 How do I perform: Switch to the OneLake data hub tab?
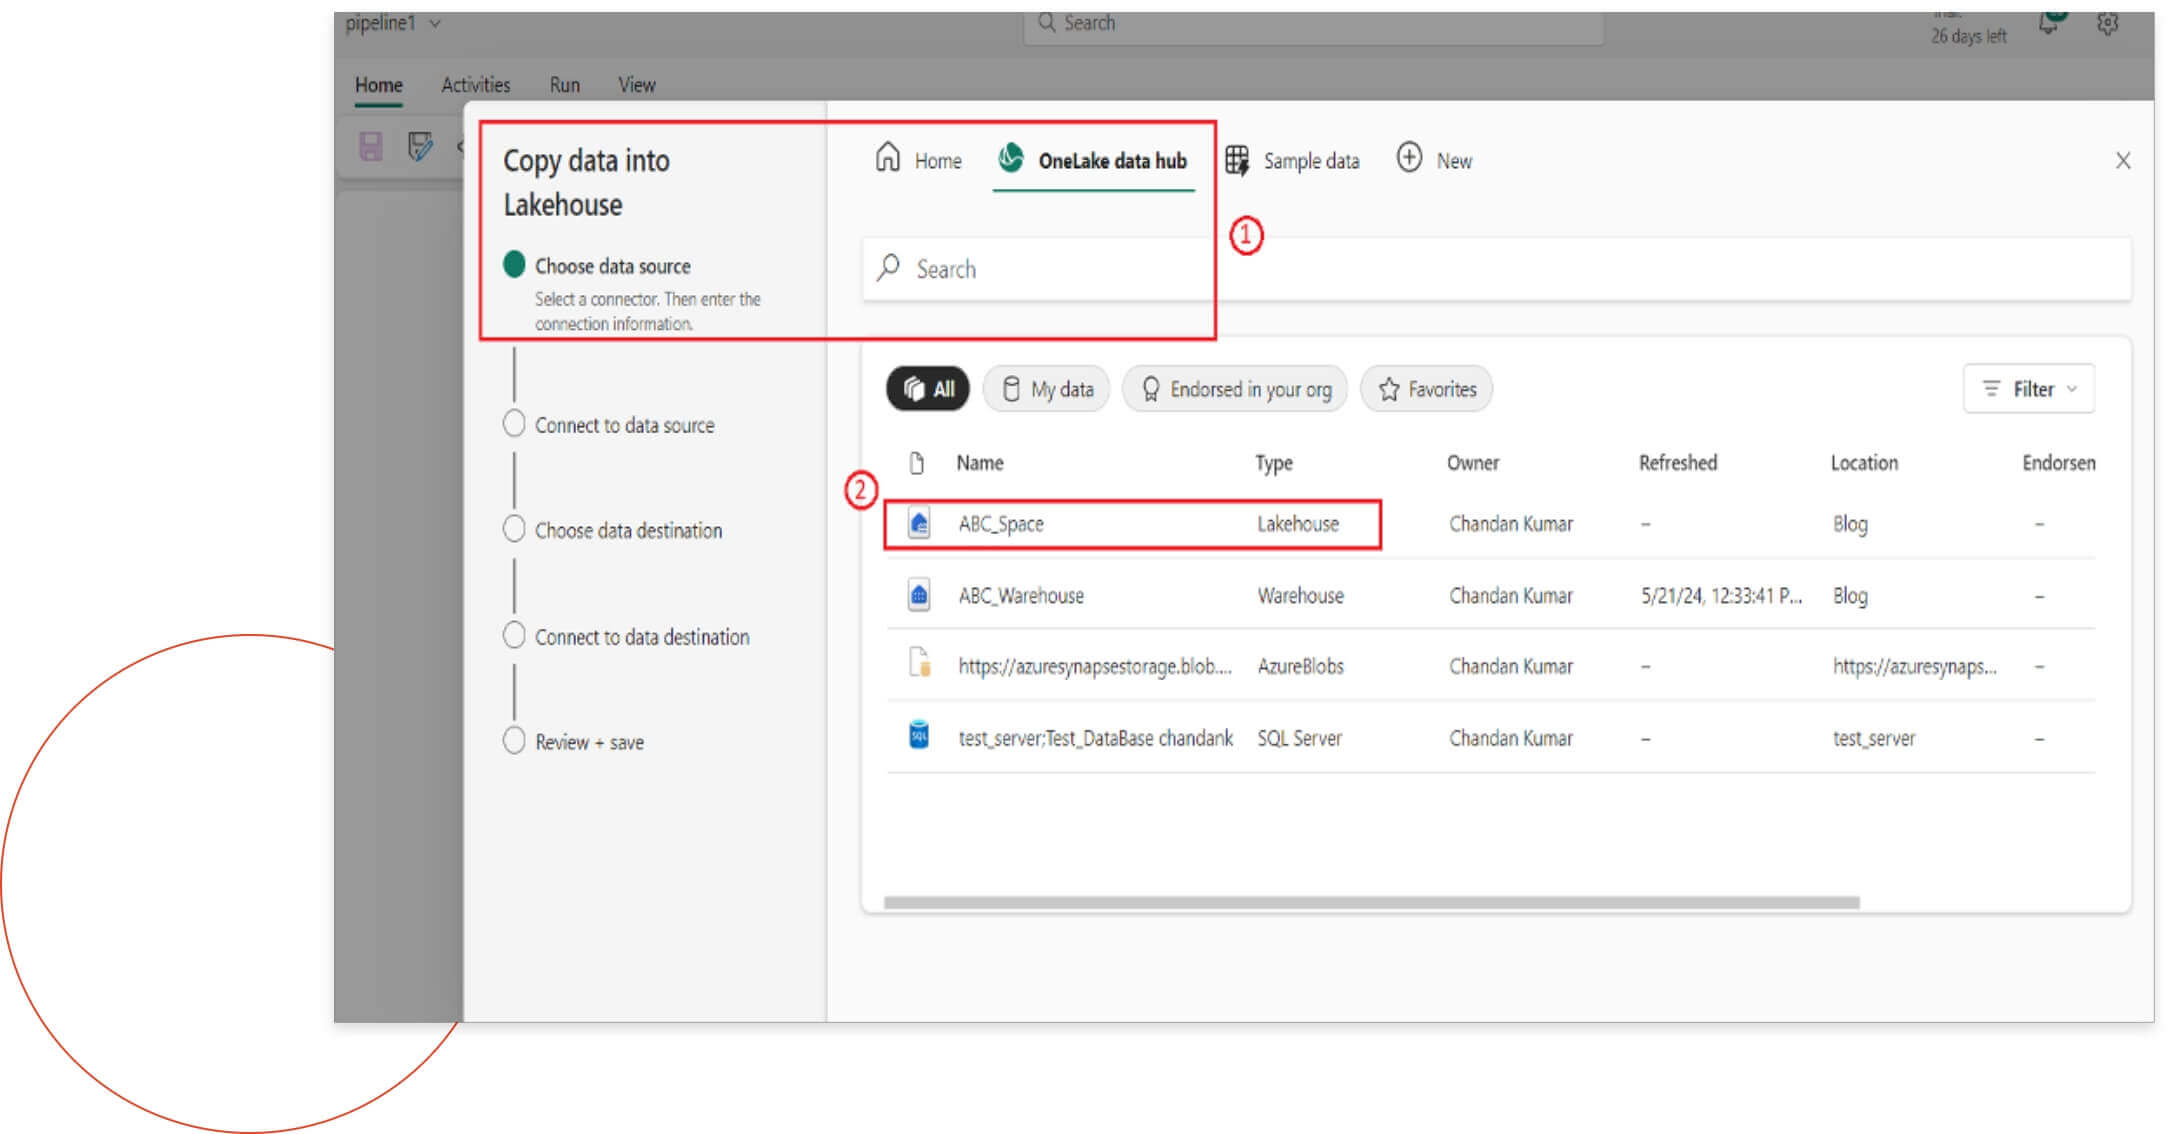point(1093,160)
